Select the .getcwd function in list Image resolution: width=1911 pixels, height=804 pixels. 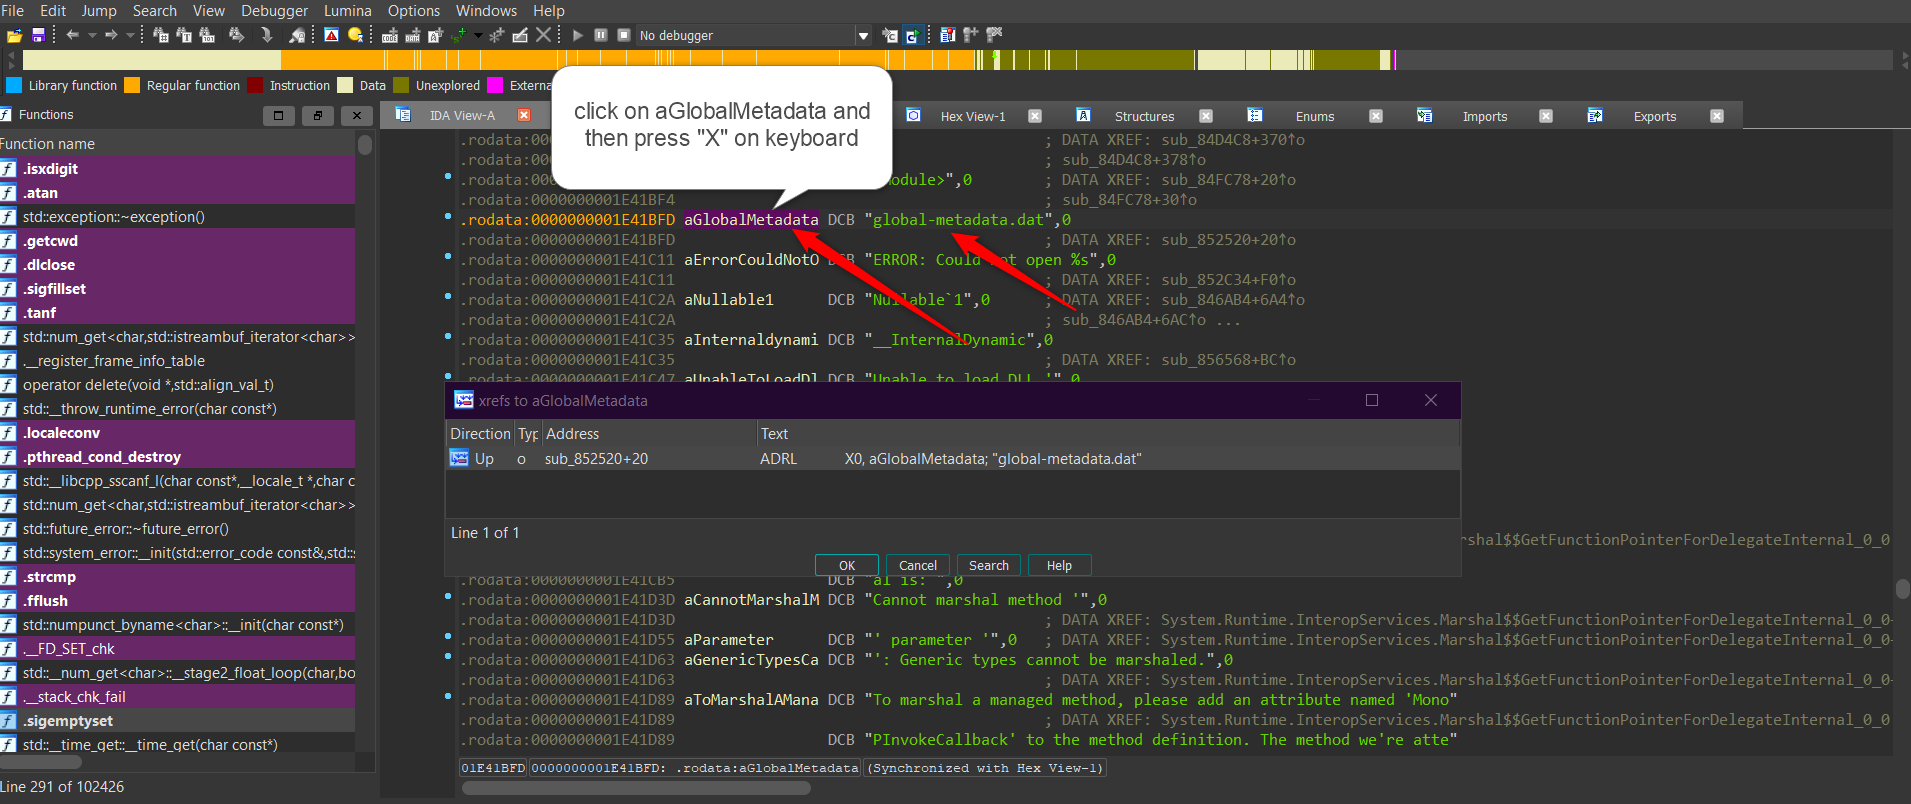pos(177,240)
